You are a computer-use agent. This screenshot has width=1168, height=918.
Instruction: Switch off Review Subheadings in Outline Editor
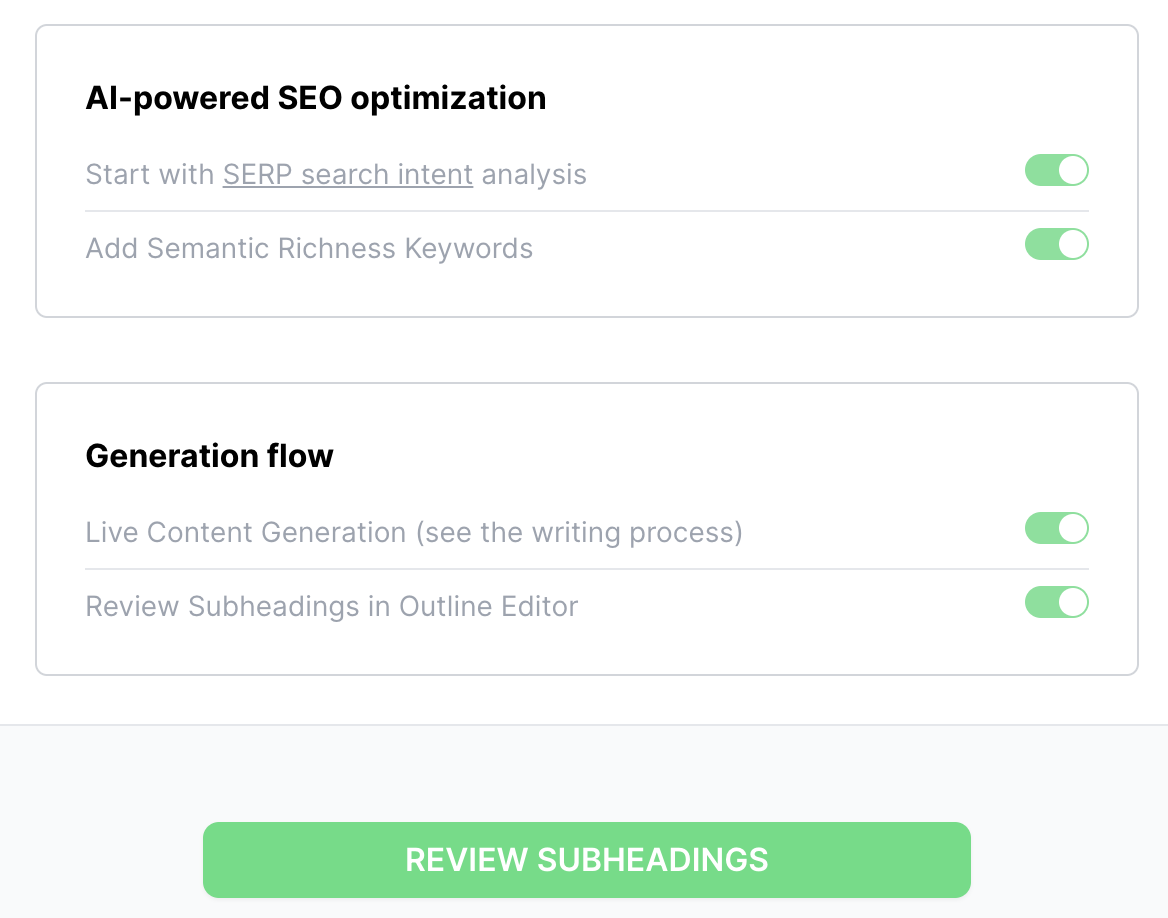pos(1056,602)
